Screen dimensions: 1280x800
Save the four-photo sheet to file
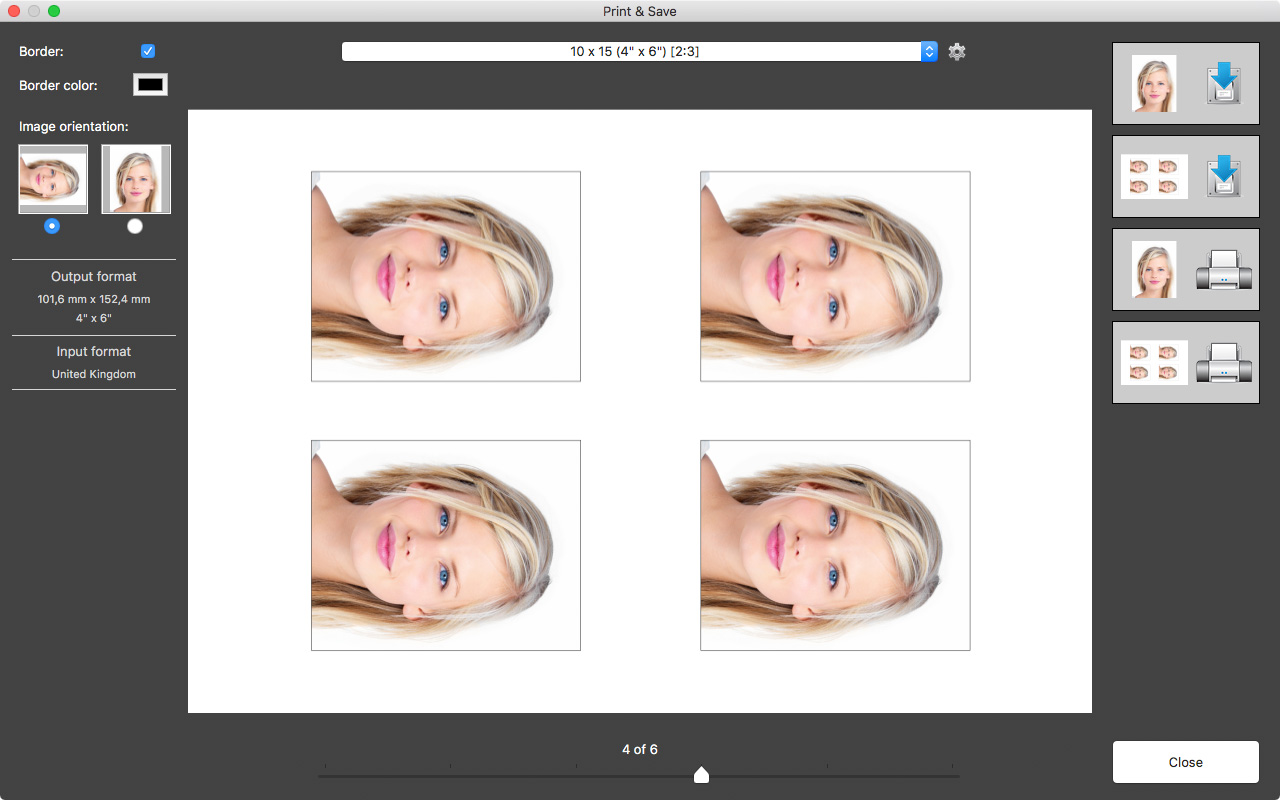[1185, 176]
